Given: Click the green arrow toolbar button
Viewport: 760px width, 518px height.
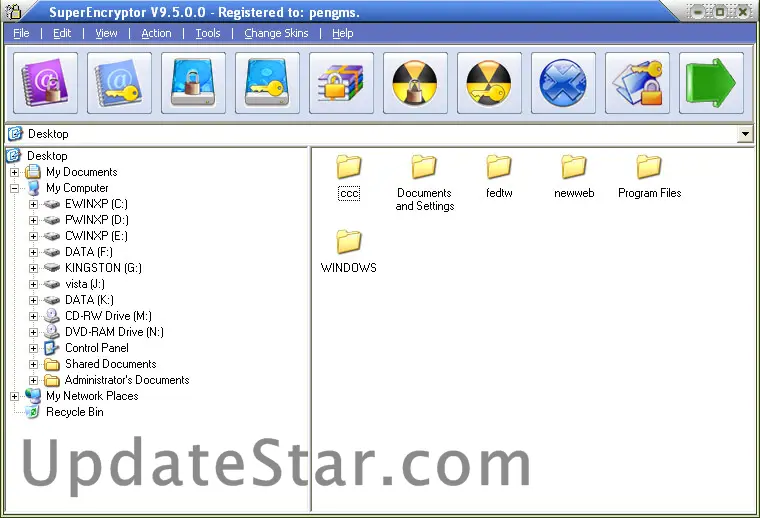Looking at the screenshot, I should (711, 83).
